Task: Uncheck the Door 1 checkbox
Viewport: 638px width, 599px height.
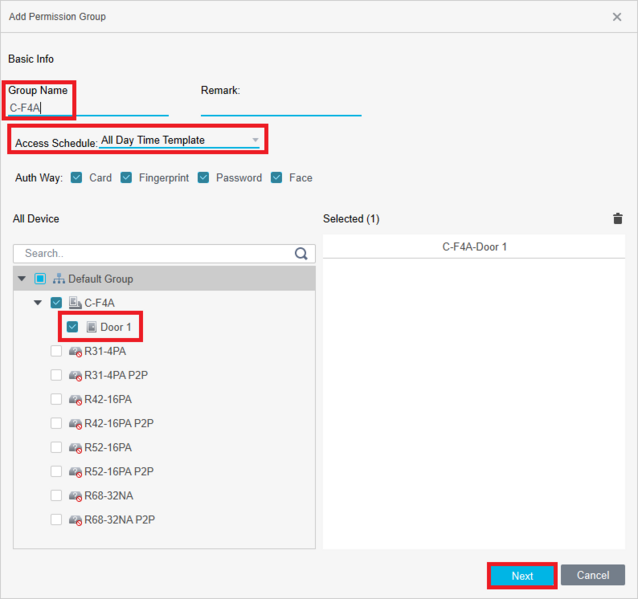Action: coord(72,327)
